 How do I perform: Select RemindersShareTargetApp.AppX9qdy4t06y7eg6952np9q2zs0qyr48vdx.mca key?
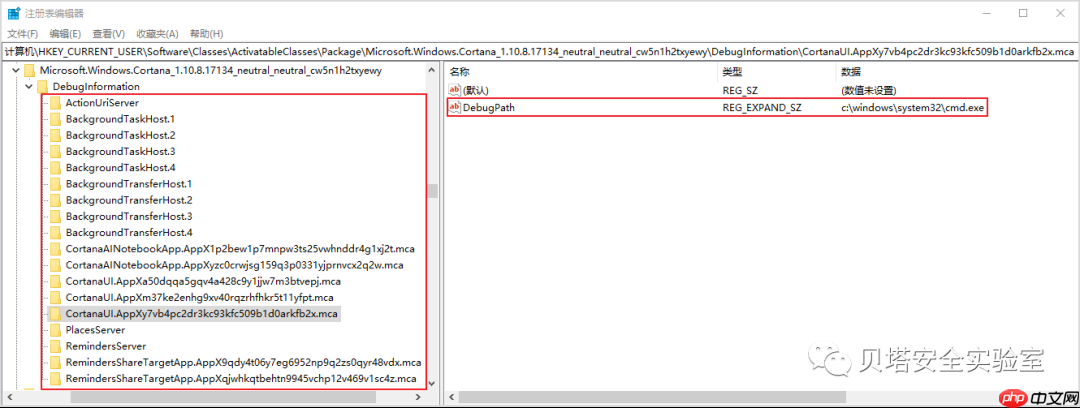[244, 362]
